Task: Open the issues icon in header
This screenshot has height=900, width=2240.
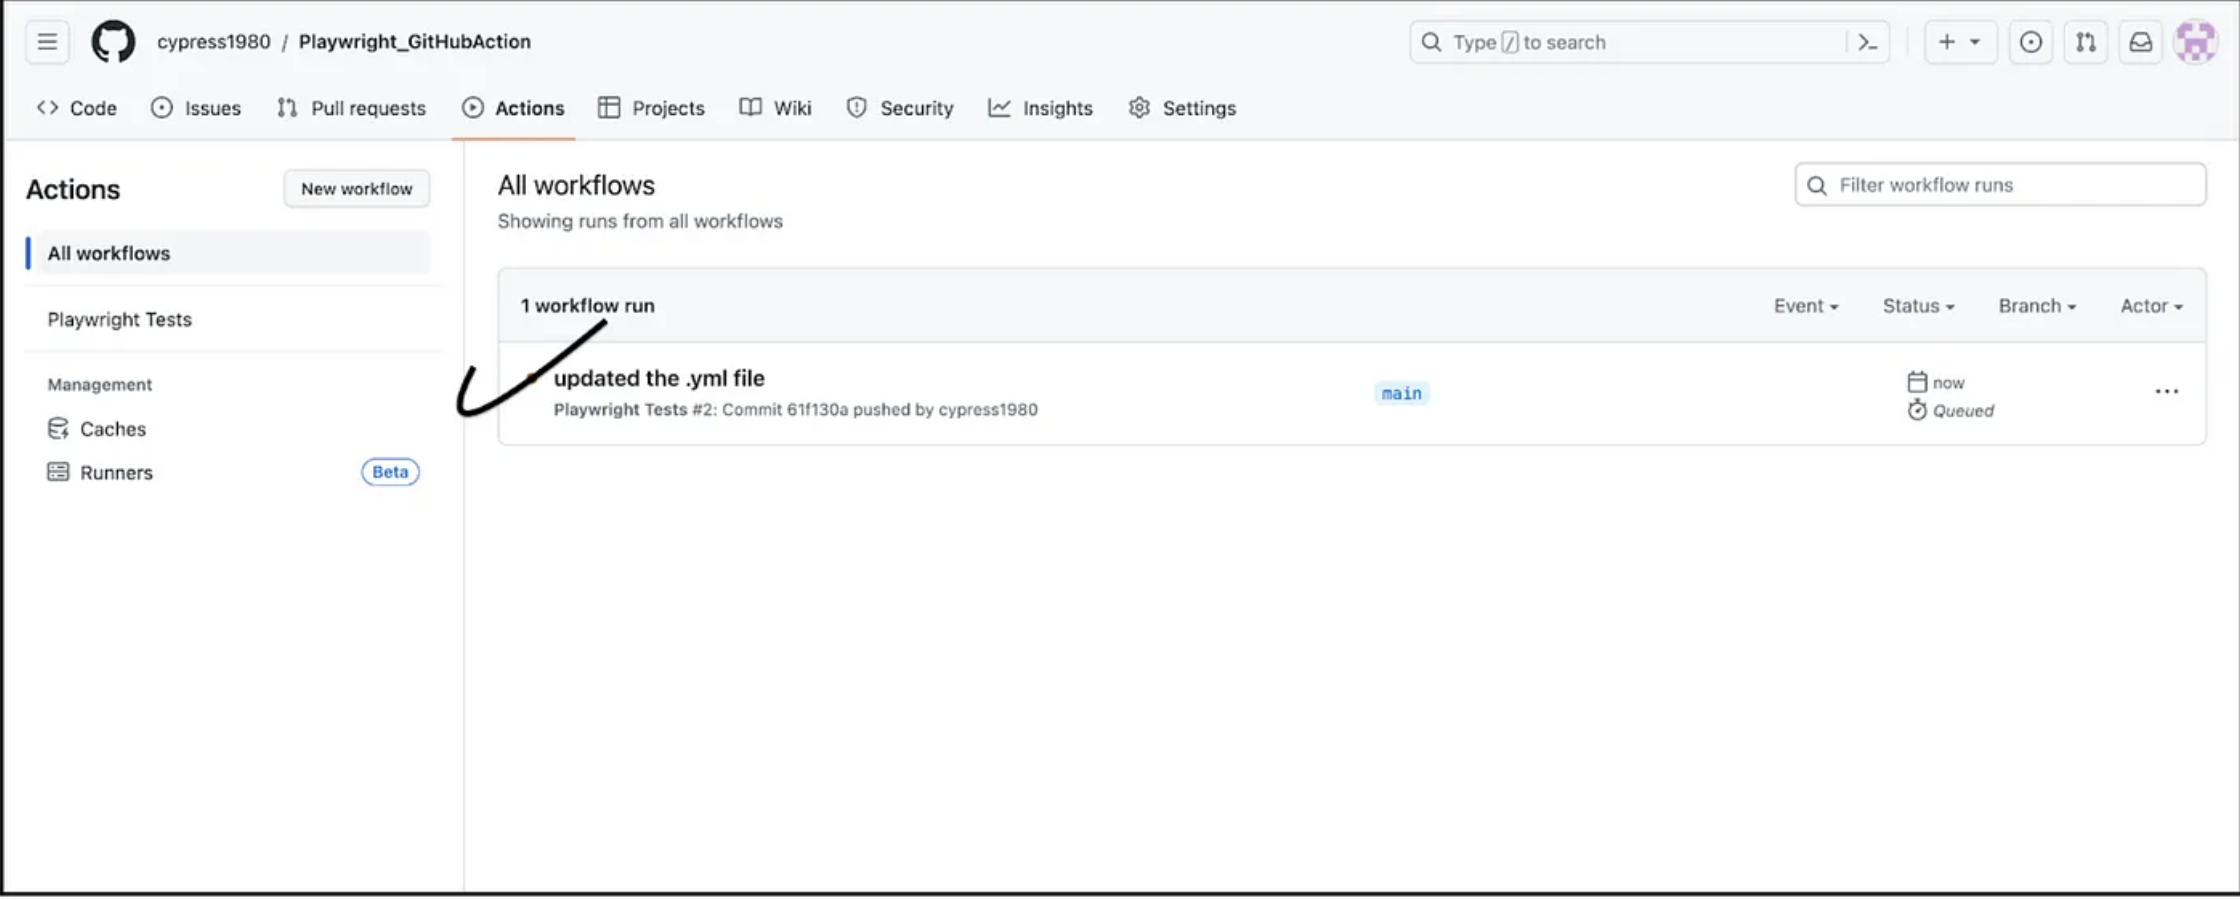Action: pyautogui.click(x=2031, y=42)
